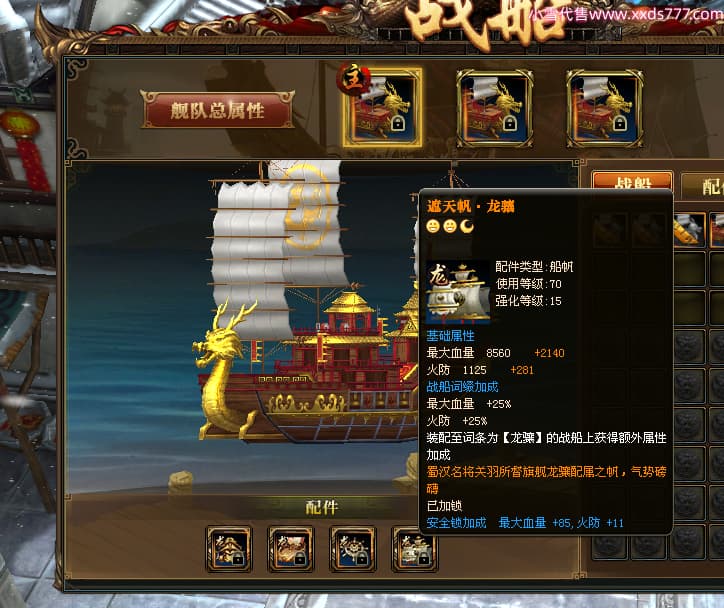Click the golden ship inventory item
This screenshot has height=608, width=724.
coord(689,230)
